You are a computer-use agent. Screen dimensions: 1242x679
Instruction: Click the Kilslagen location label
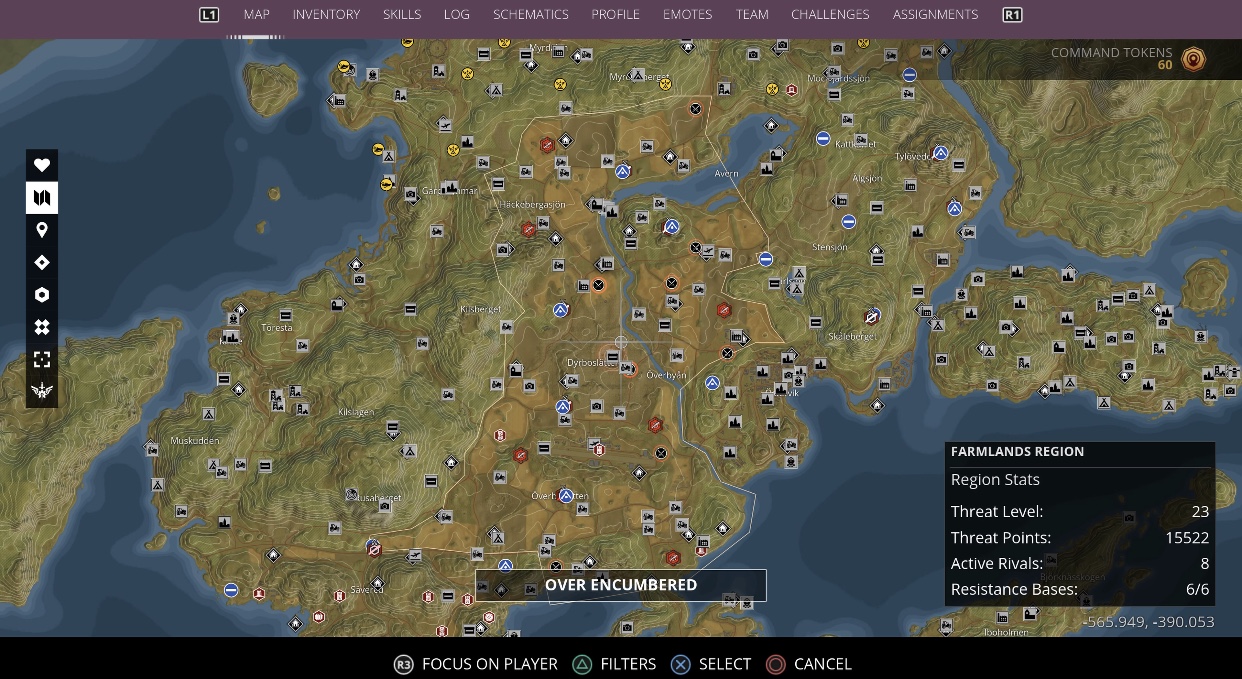coord(356,412)
